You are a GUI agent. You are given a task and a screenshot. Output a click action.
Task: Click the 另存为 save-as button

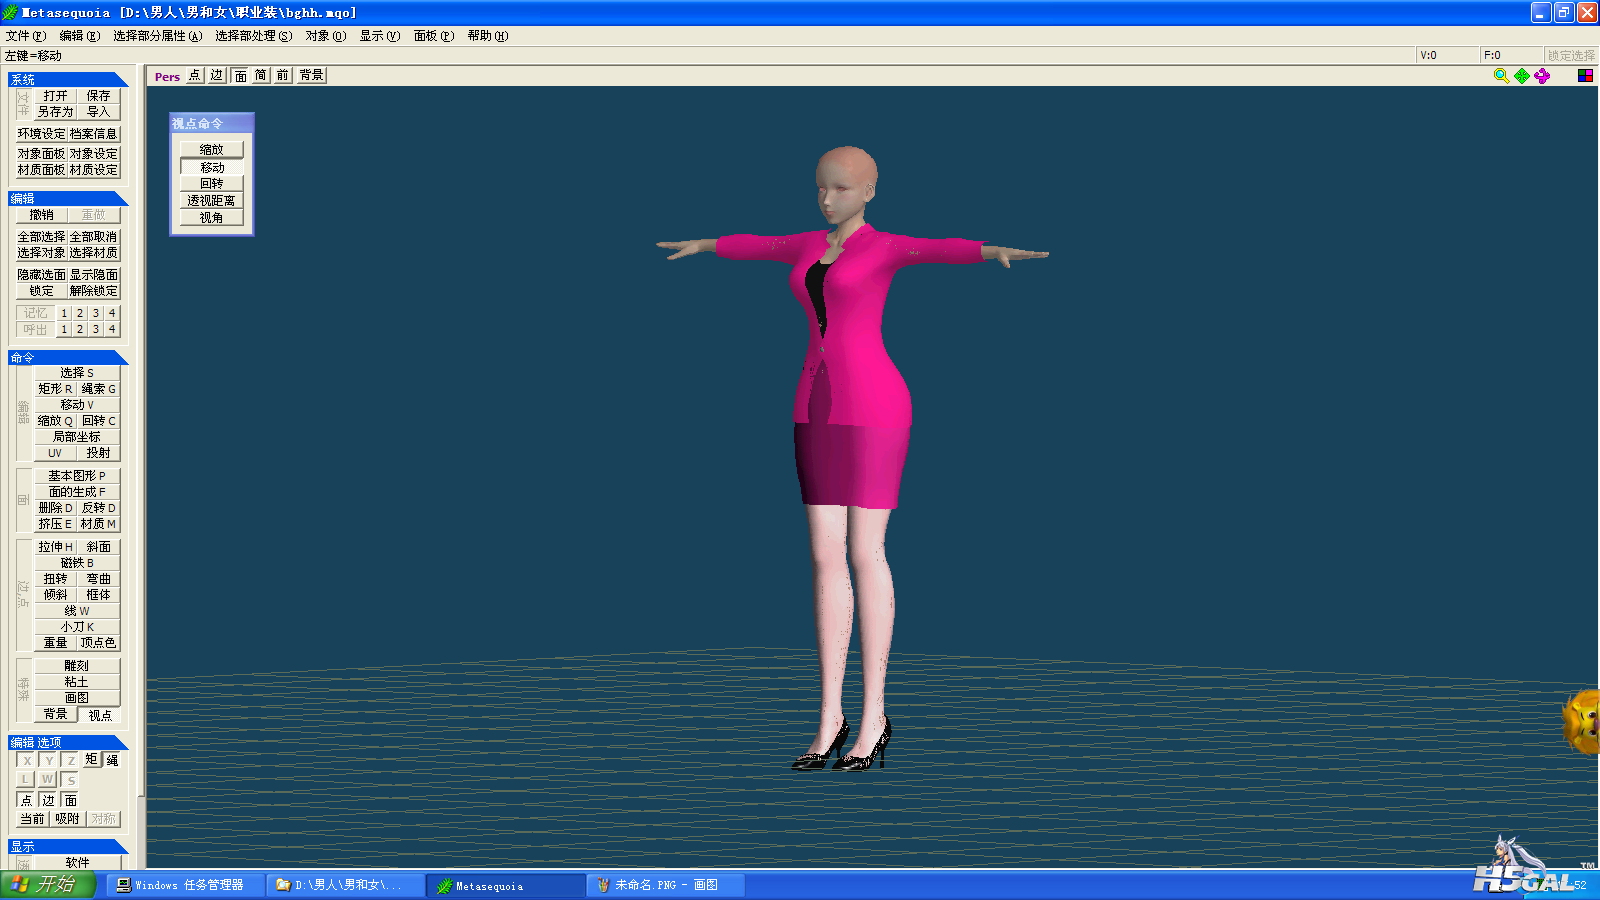(x=55, y=112)
